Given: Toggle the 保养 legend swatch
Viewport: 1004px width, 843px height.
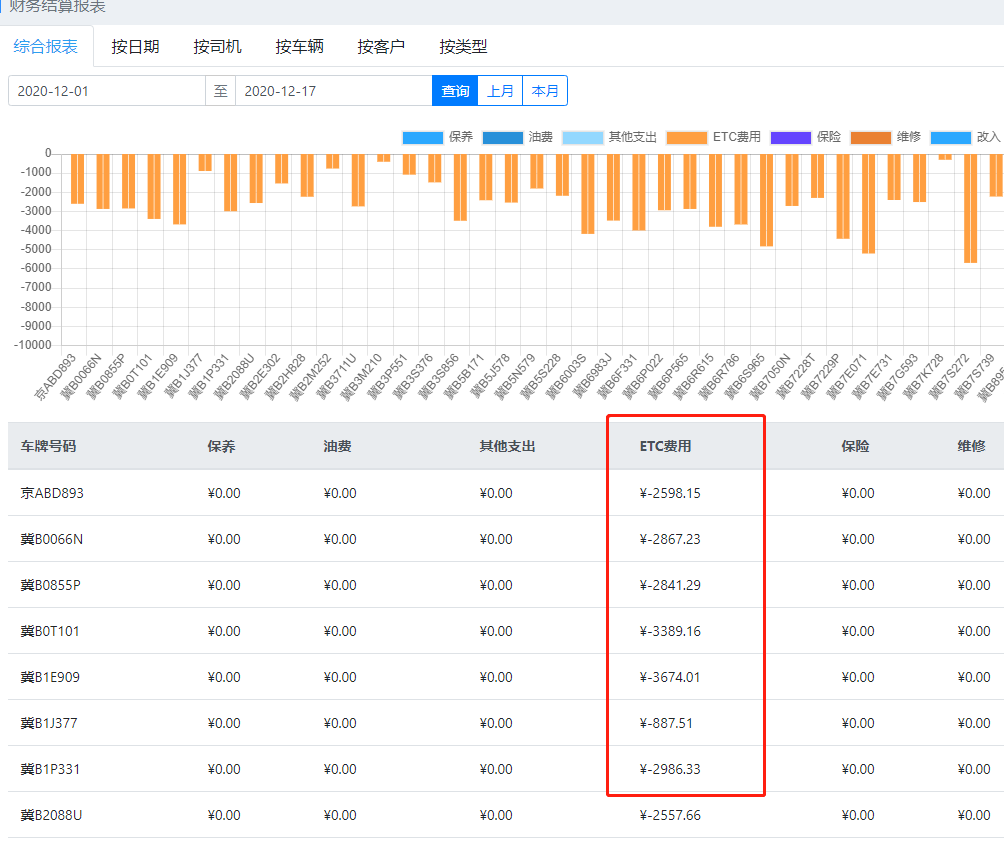Looking at the screenshot, I should [x=422, y=137].
